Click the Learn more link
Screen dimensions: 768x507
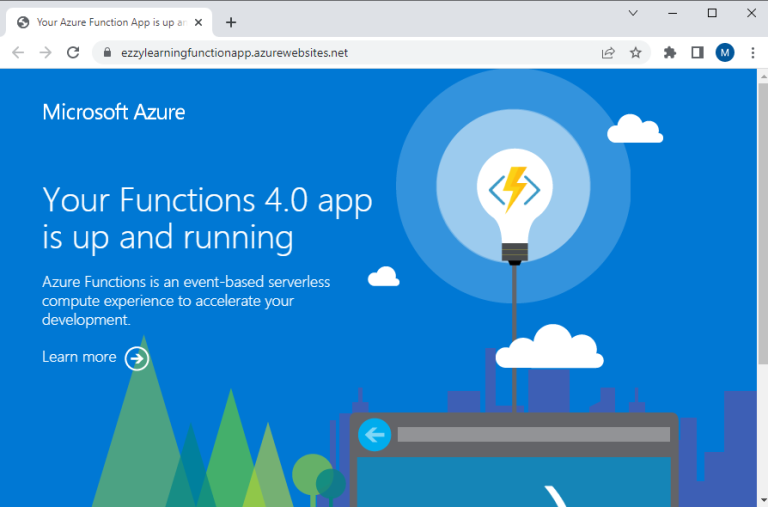click(x=79, y=357)
